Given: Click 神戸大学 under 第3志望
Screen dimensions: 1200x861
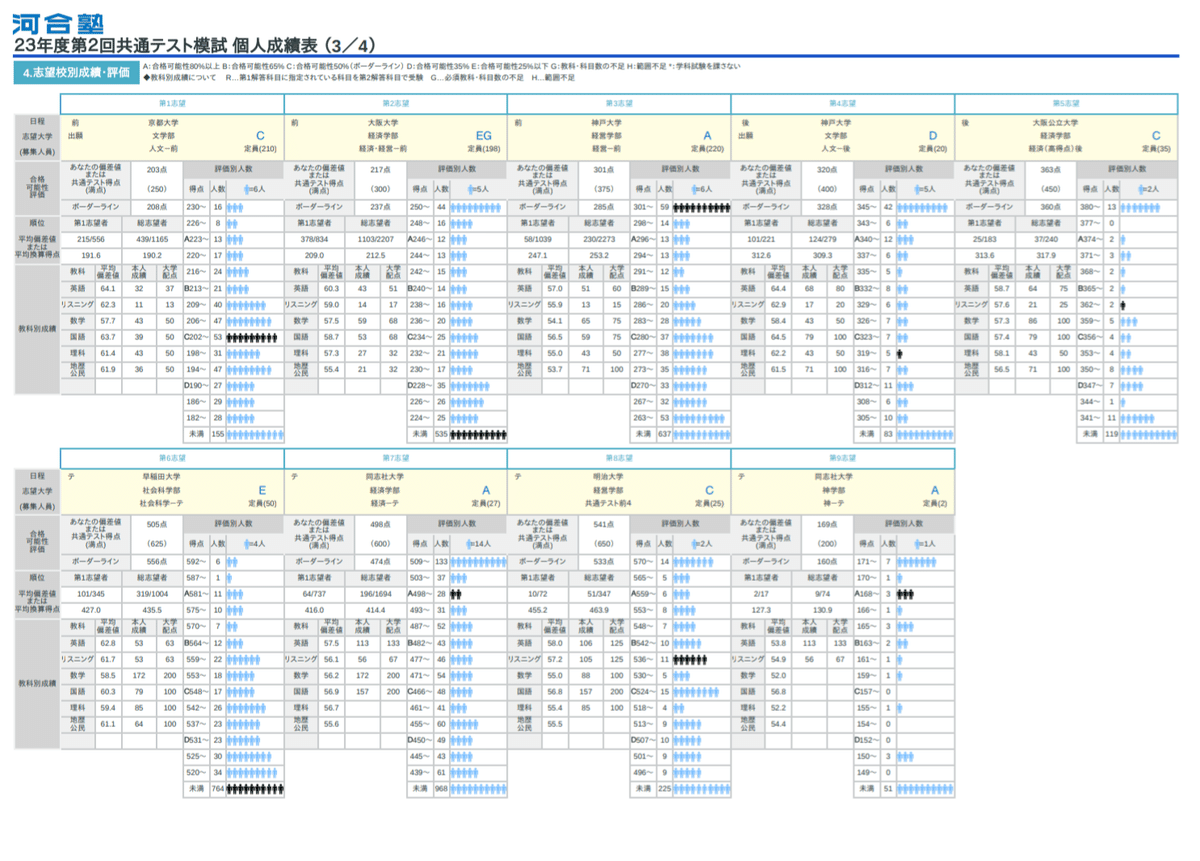Looking at the screenshot, I should pyautogui.click(x=607, y=122).
